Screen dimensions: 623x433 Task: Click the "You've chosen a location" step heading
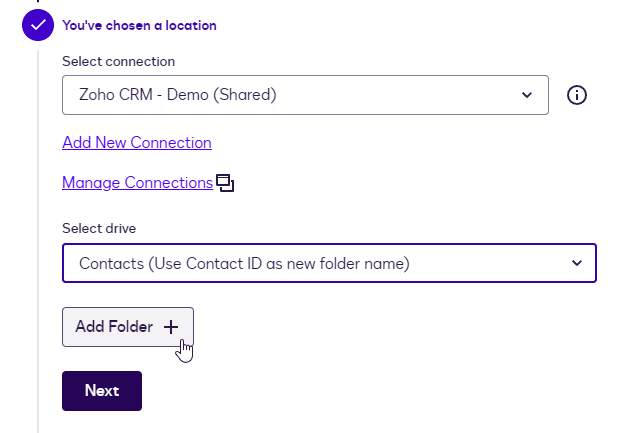(139, 25)
